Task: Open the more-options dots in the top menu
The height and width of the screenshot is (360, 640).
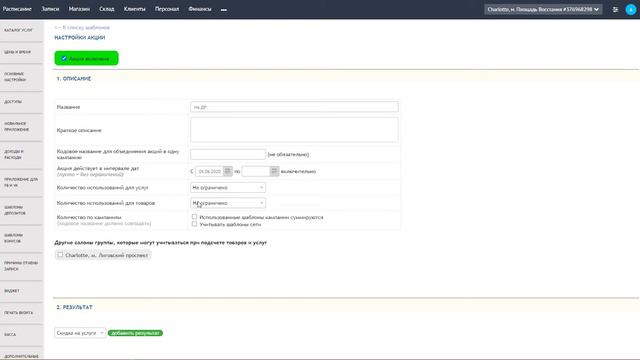Action: tap(224, 9)
